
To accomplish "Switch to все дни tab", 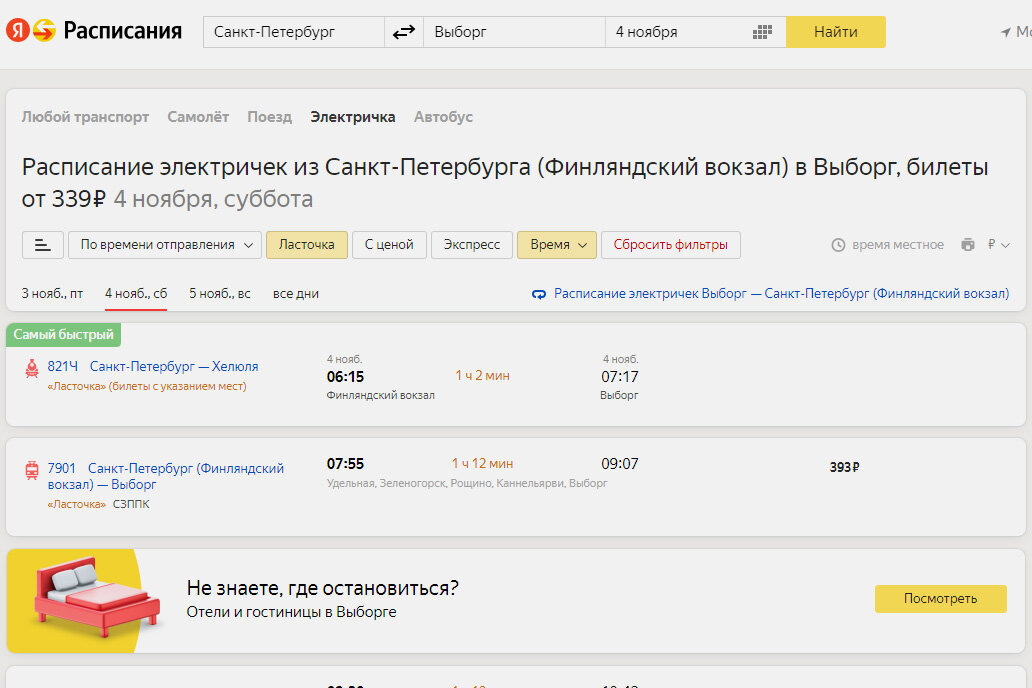I will 296,294.
